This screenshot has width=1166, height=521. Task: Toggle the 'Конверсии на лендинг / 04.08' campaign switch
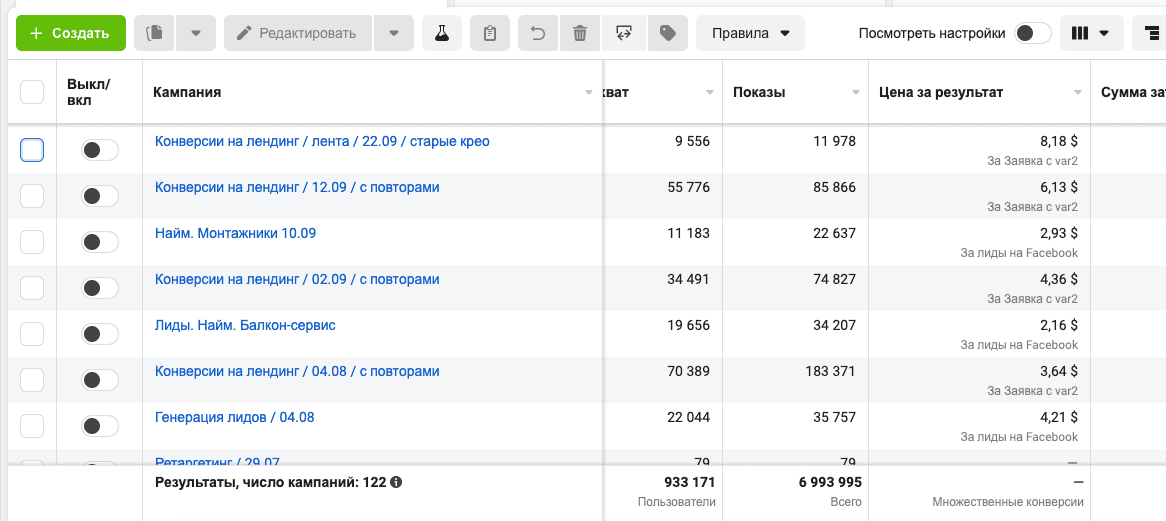pos(100,381)
